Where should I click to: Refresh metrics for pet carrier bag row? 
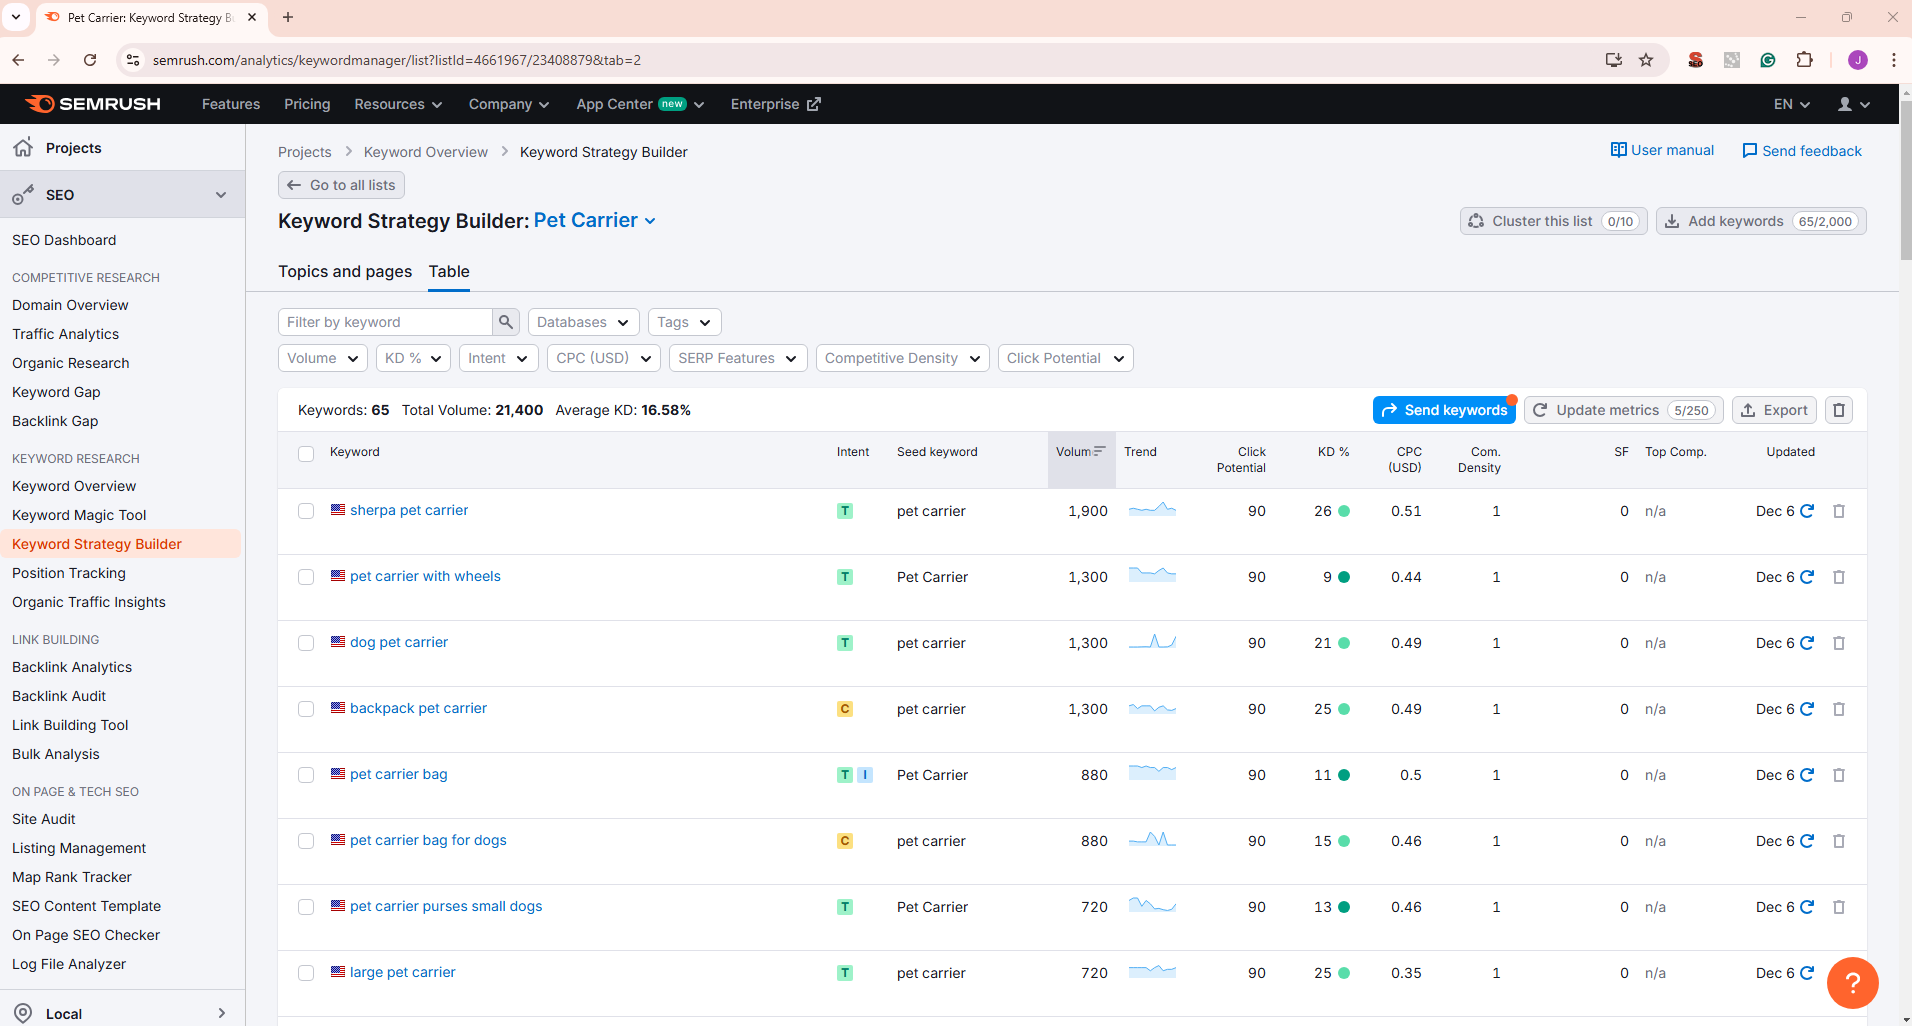(1807, 775)
